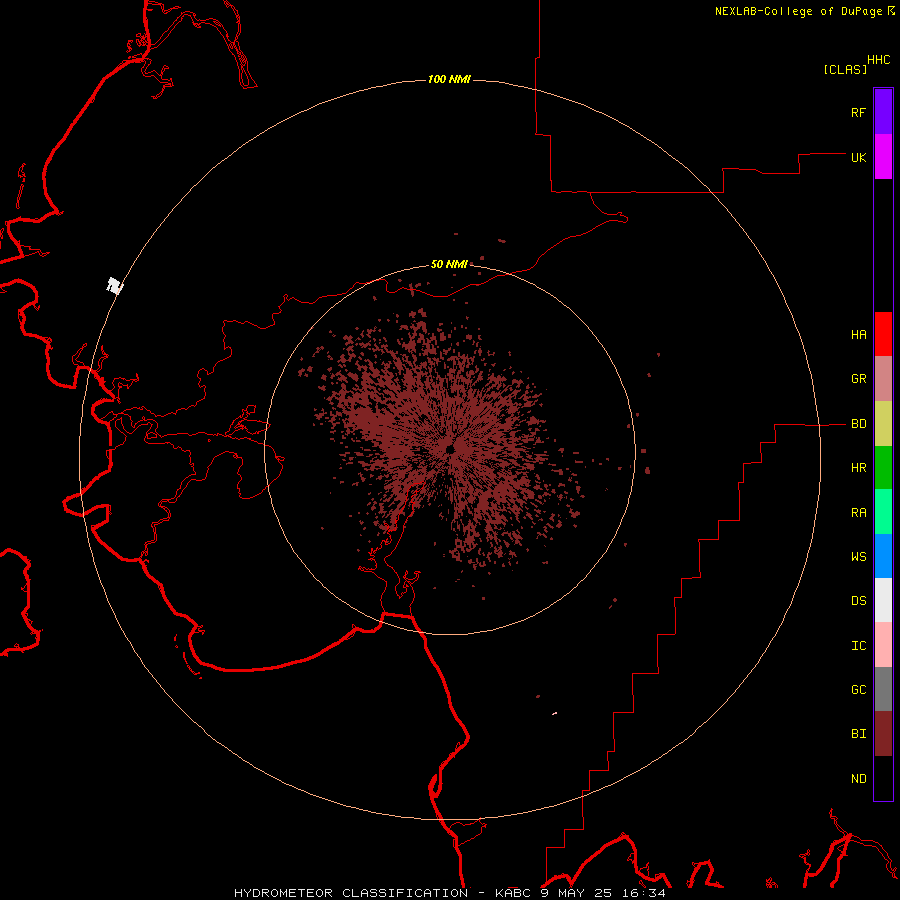Click the HHC product label
The image size is (900, 900).
[x=878, y=60]
